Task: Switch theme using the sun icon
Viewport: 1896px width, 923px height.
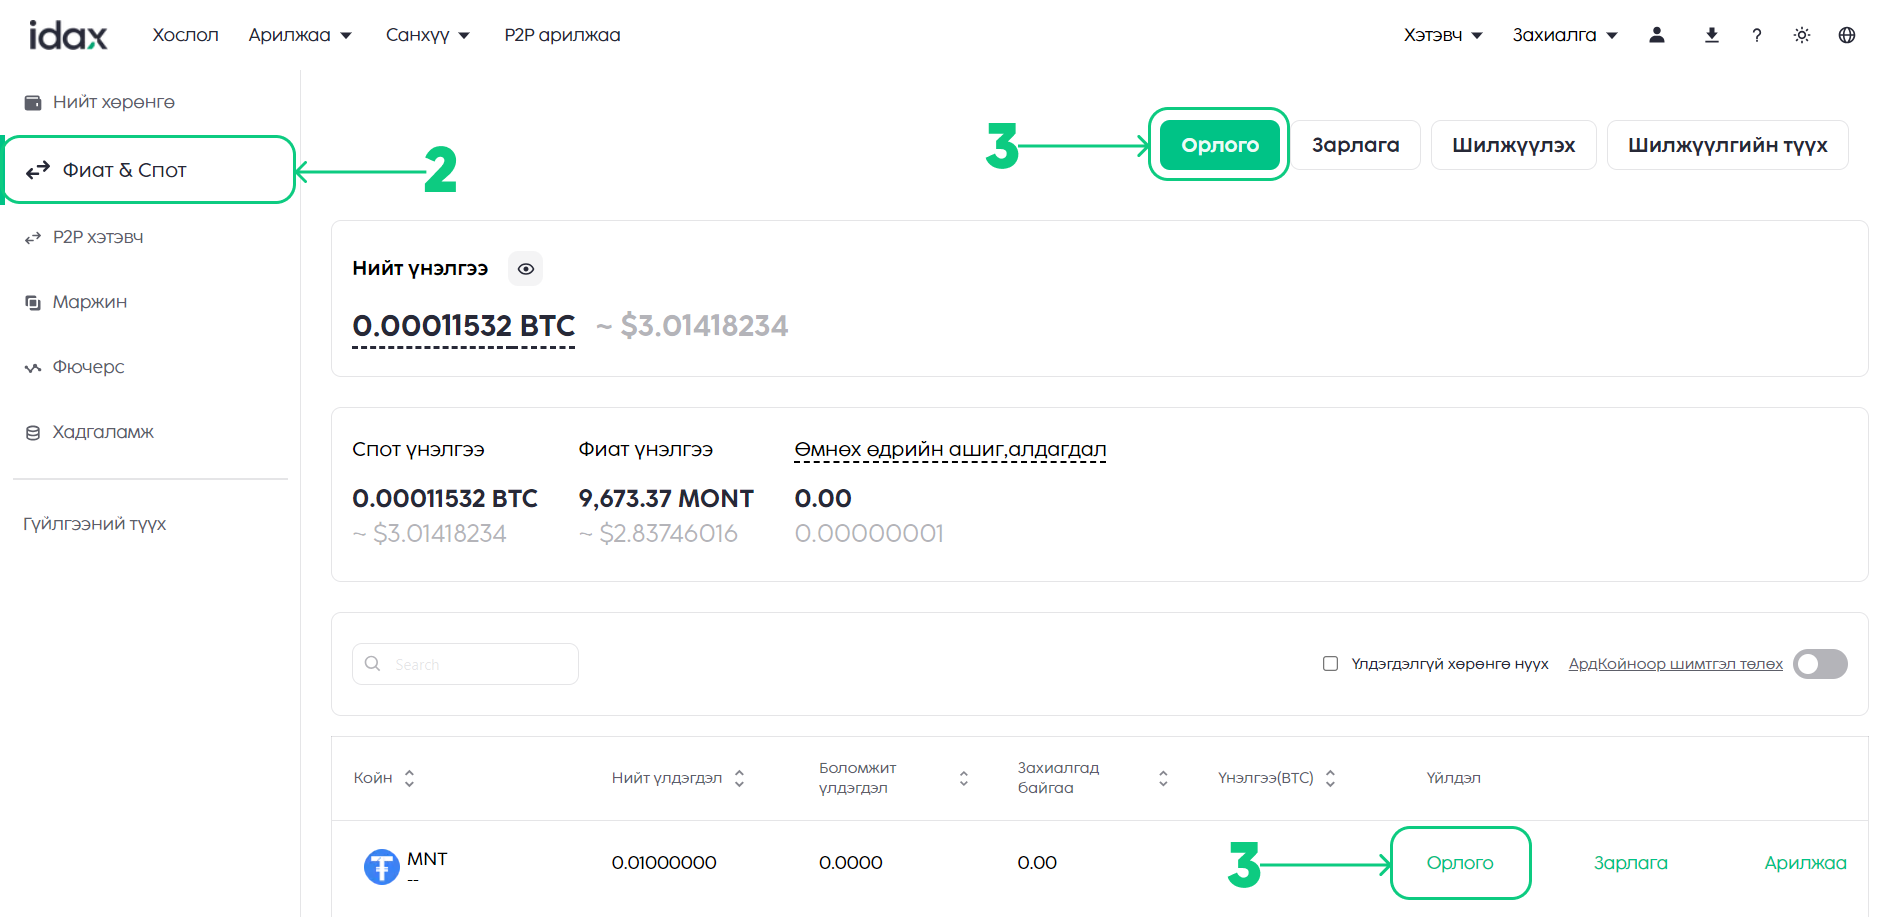Action: tap(1801, 35)
